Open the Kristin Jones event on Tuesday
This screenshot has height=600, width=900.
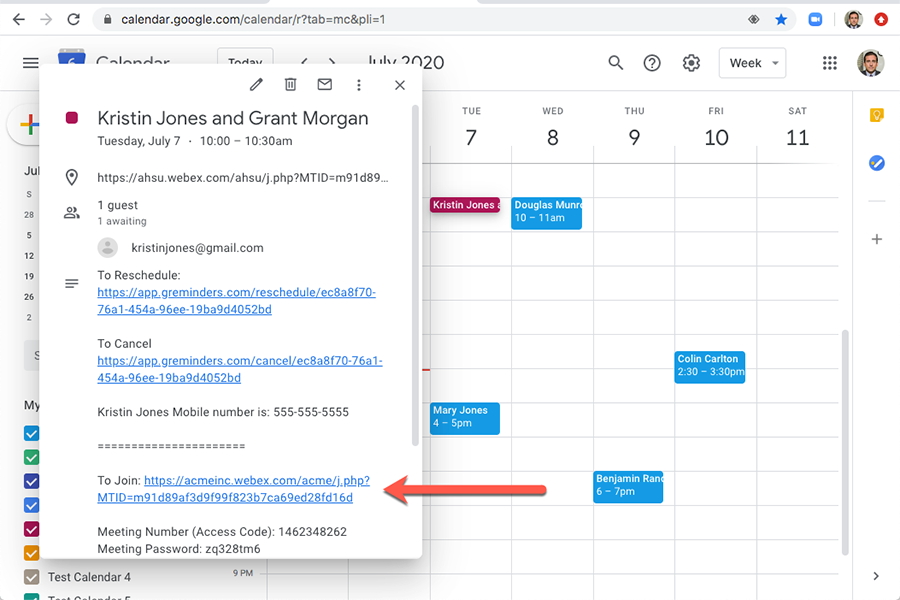coord(465,205)
